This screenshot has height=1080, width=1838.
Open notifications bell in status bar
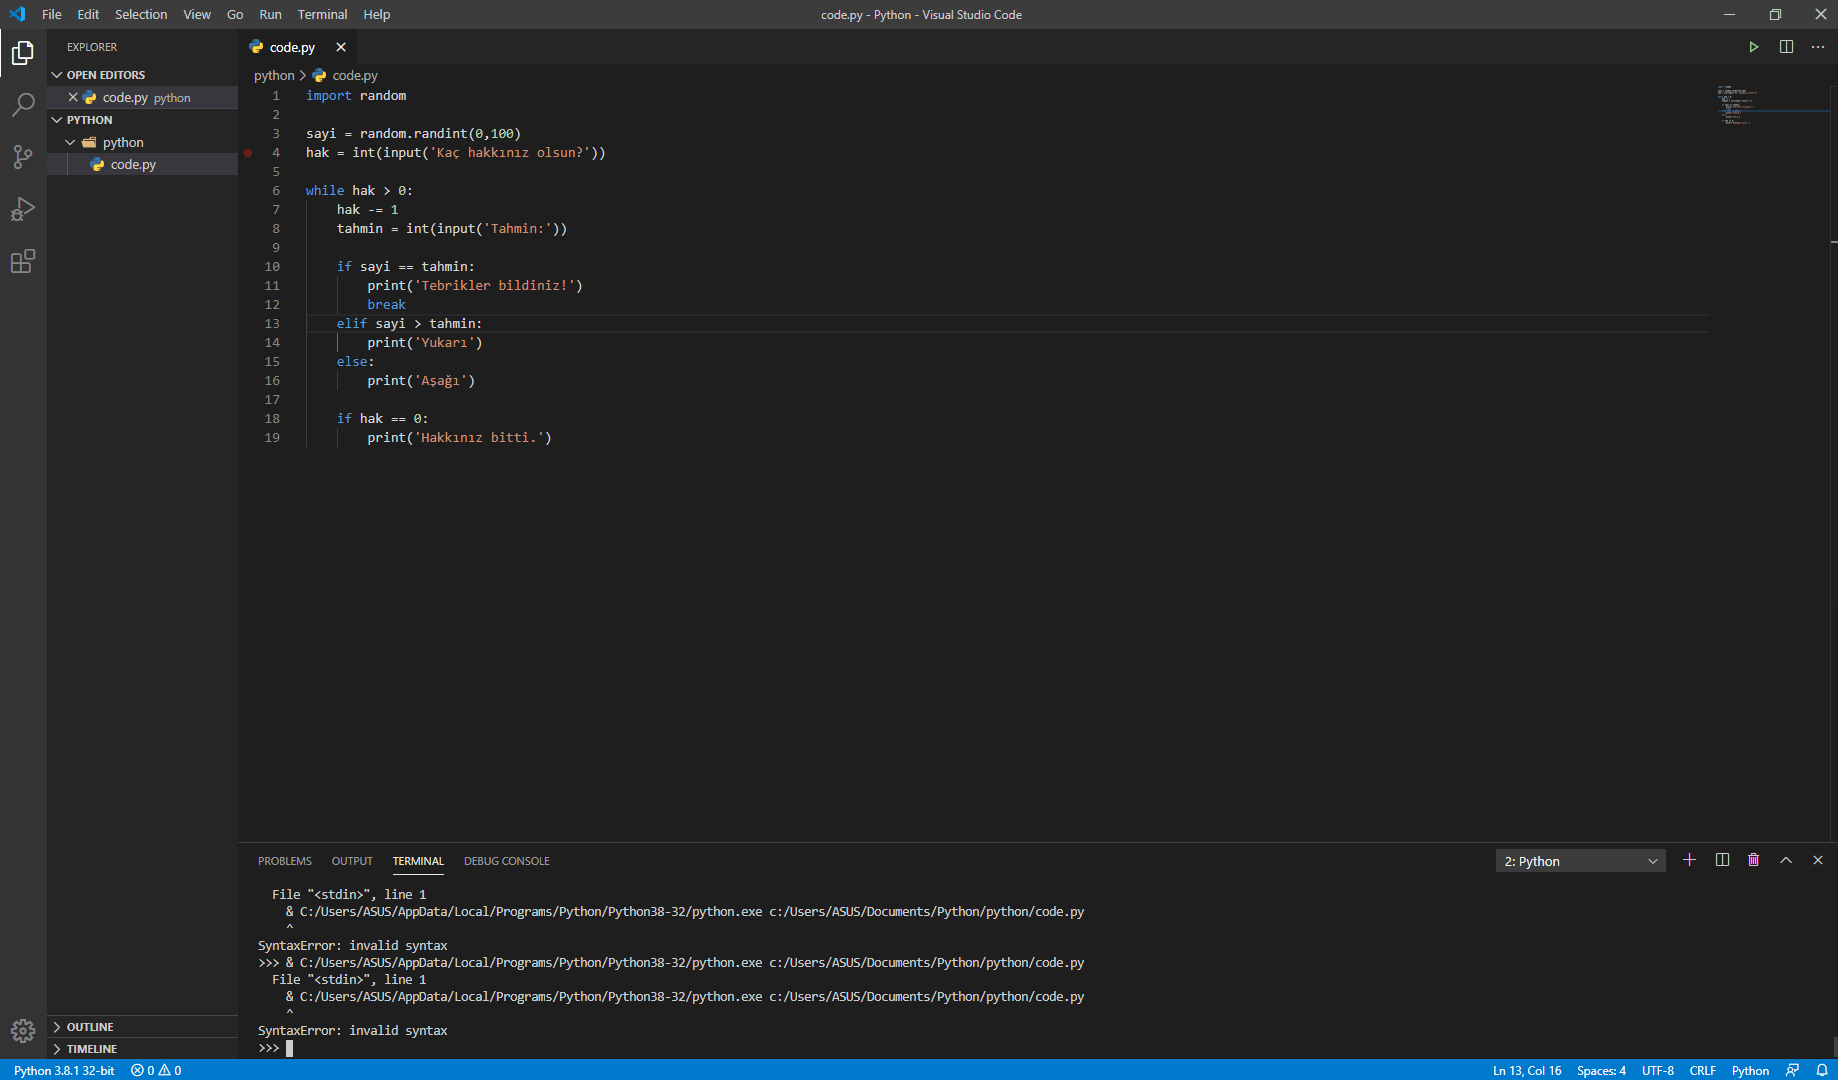(x=1822, y=1070)
